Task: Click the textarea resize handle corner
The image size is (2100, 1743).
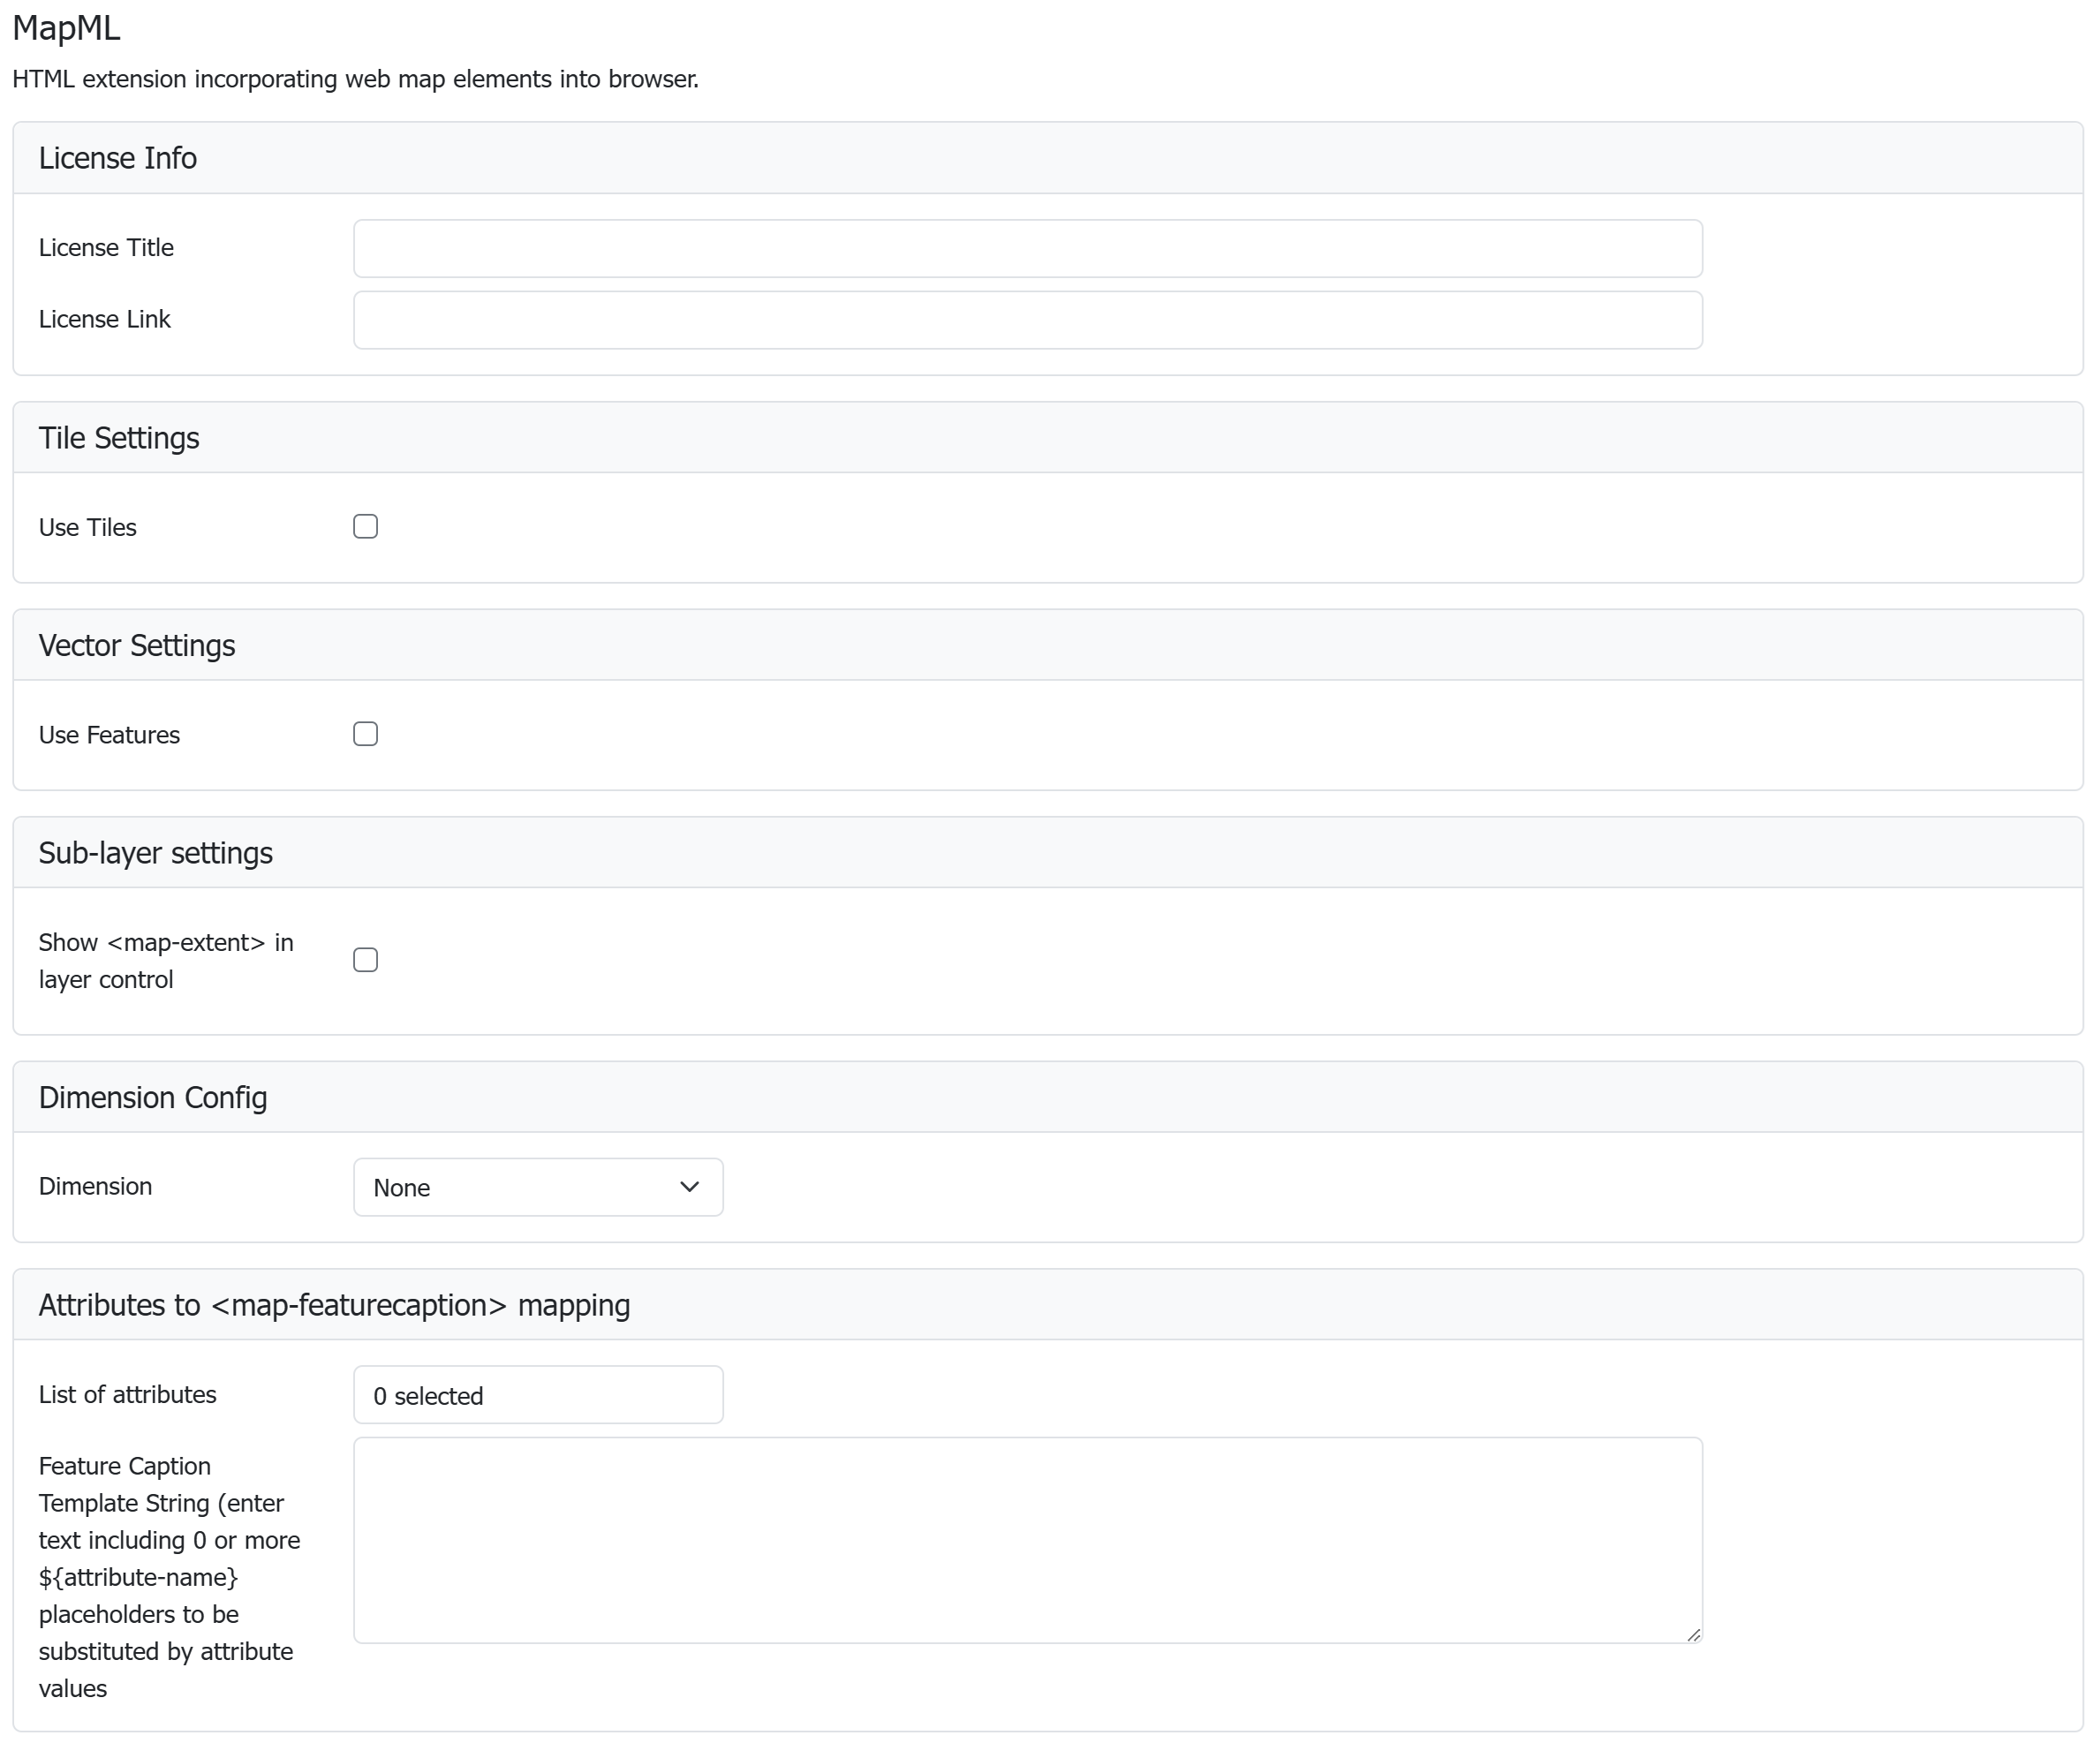Action: point(1693,1634)
